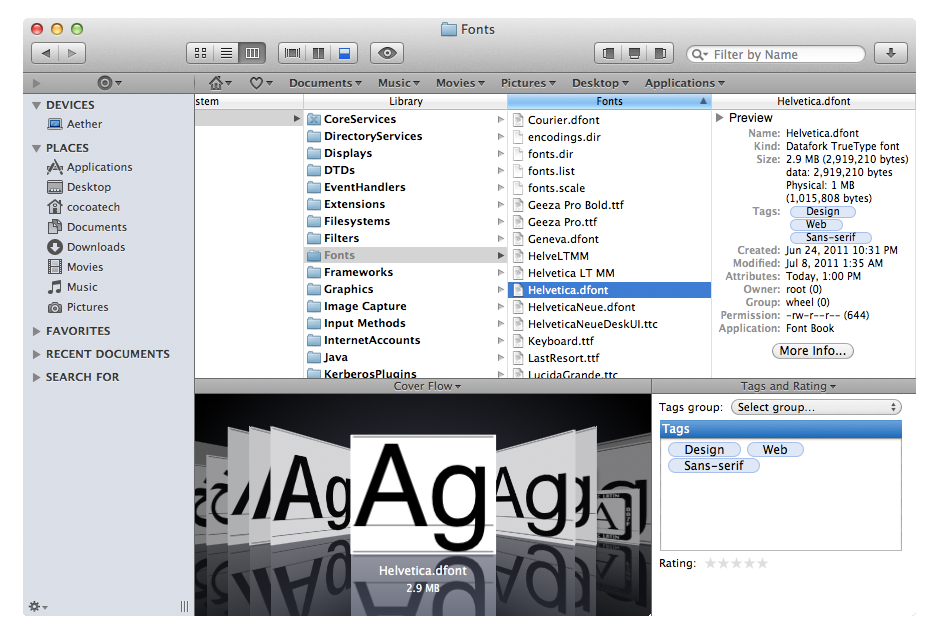Viewport: 940px width, 636px height.
Task: Select Geneva.dfont file
Action: point(609,239)
